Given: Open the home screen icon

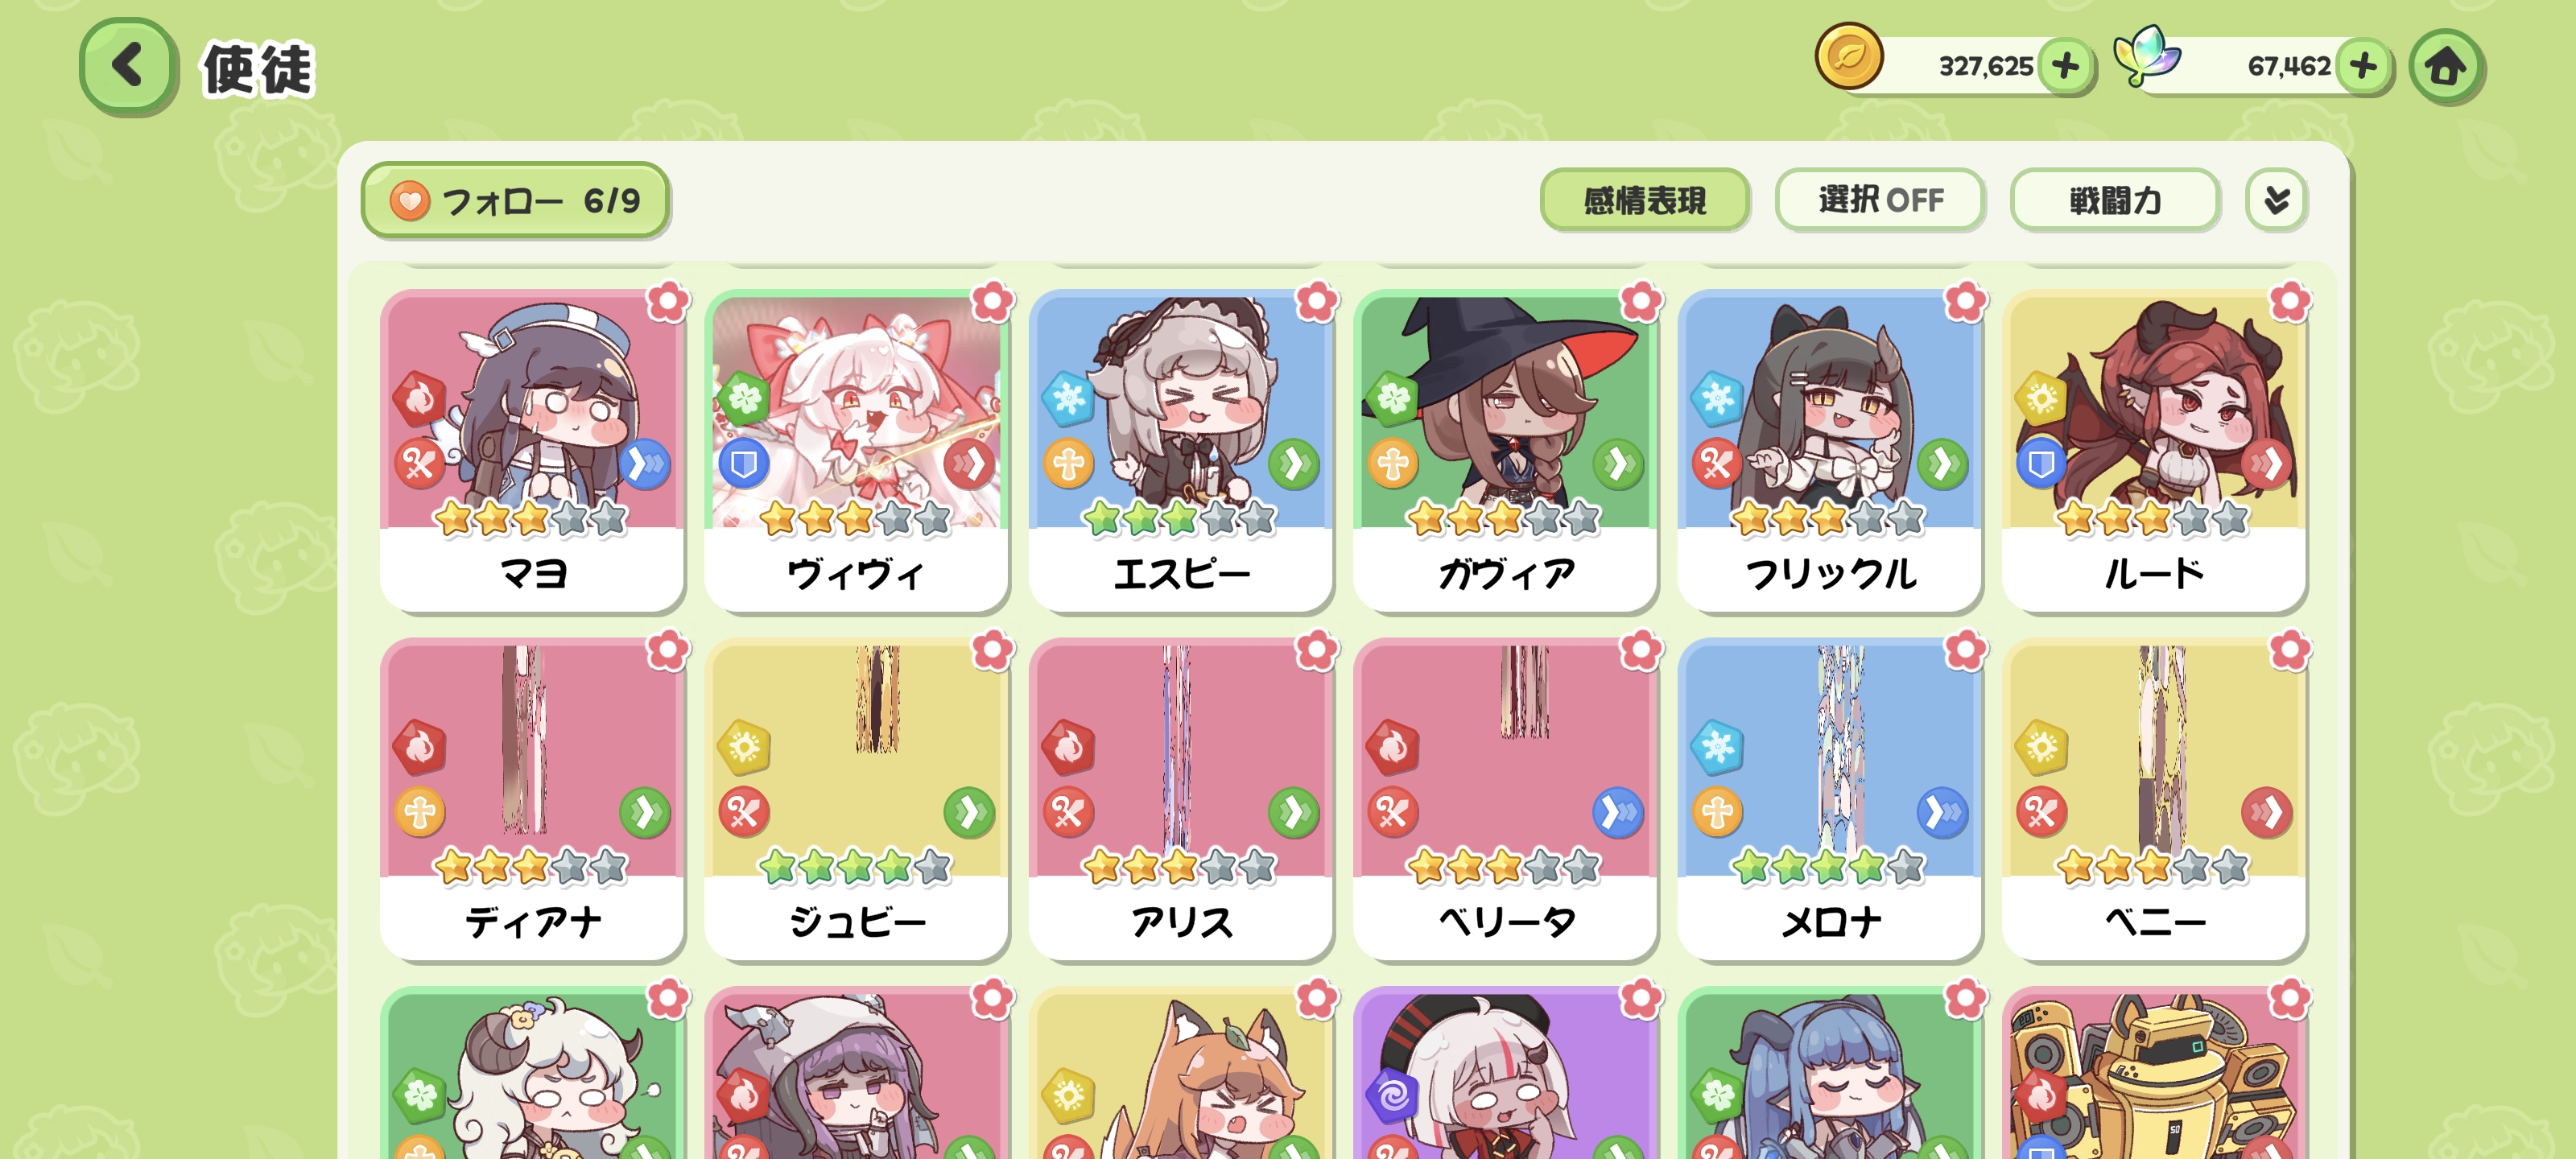Looking at the screenshot, I should coord(2446,67).
